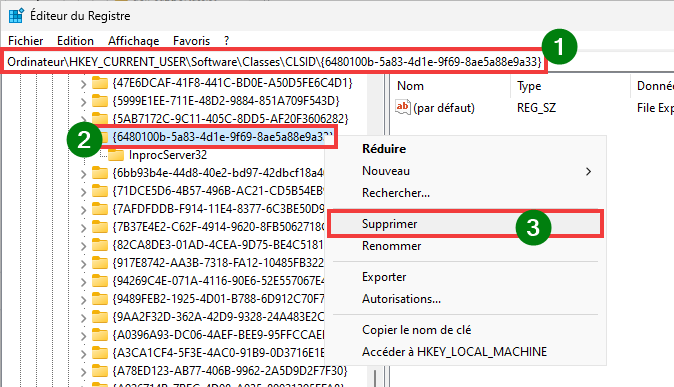Click the folder icon of {917E8742-AA3B...}
The width and height of the screenshot is (674, 387).
click(100, 263)
